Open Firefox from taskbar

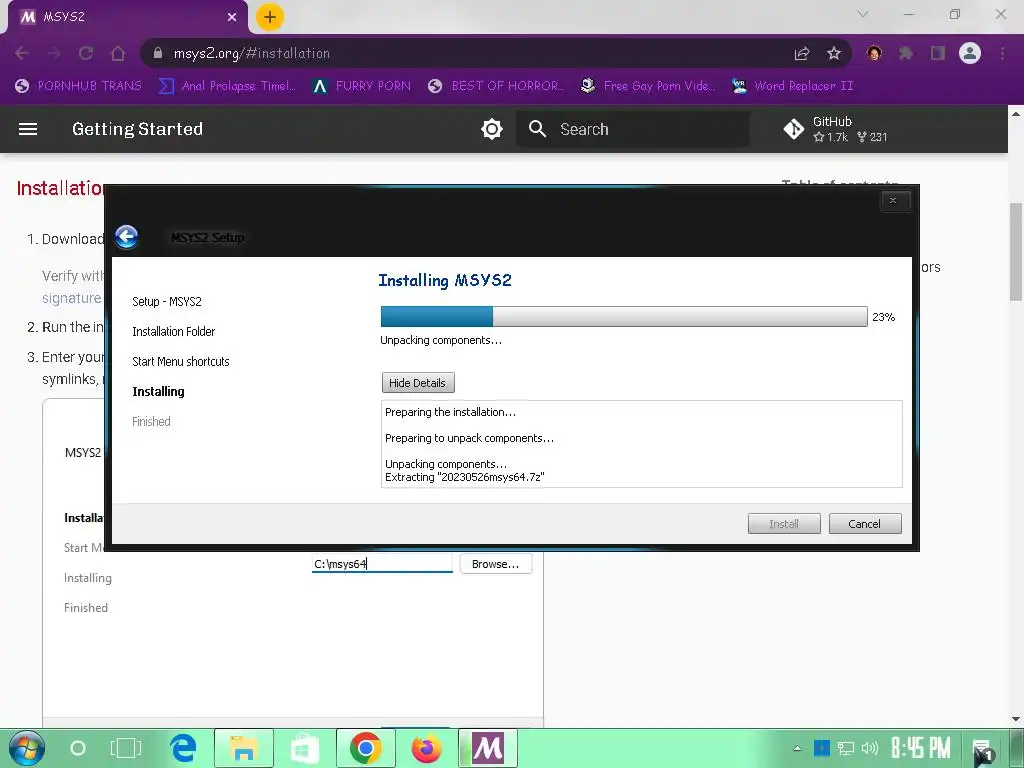(426, 748)
